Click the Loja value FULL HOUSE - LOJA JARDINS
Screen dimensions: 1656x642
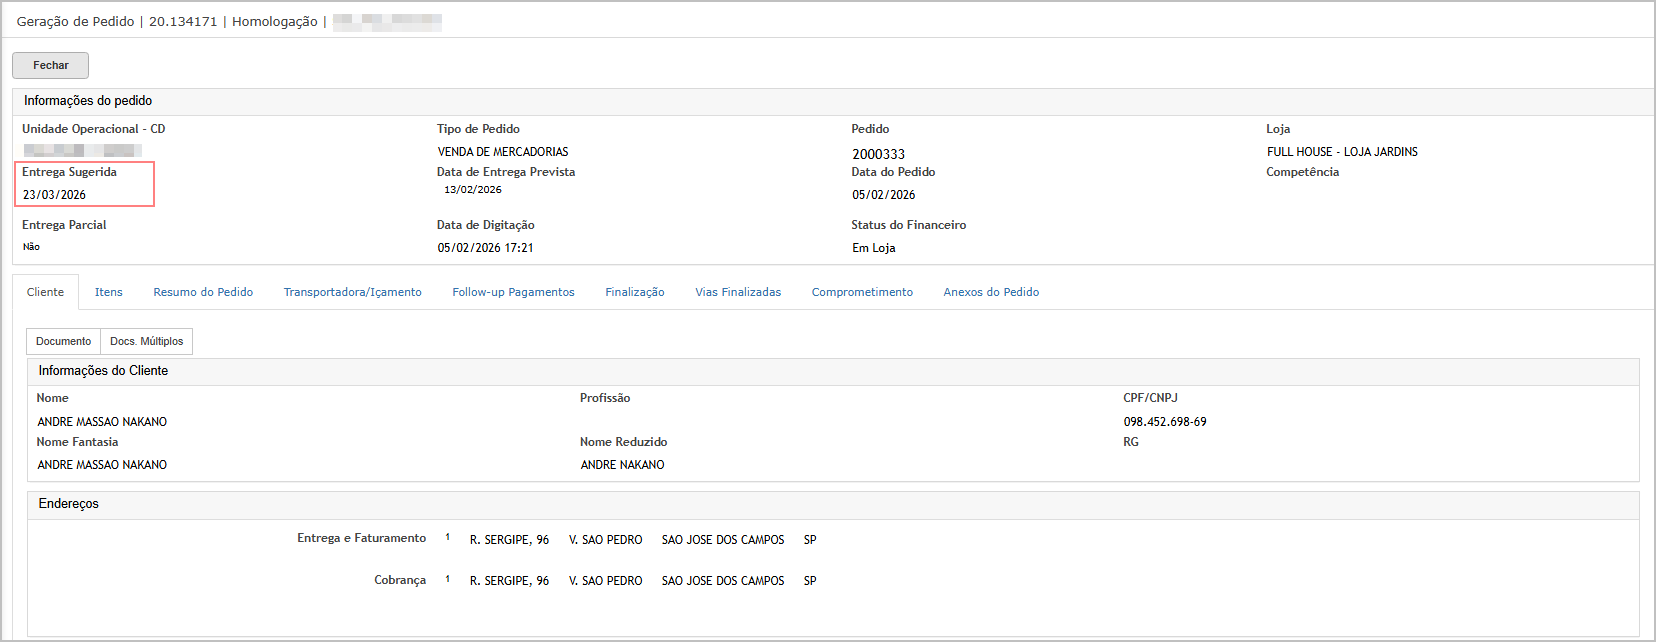(x=1342, y=152)
